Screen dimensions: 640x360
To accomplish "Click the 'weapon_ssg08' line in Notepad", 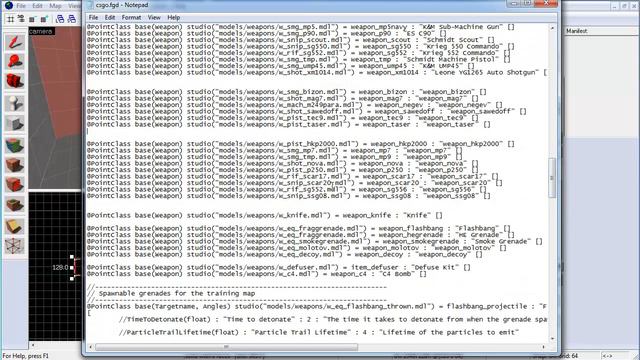I will pyautogui.click(x=289, y=196).
